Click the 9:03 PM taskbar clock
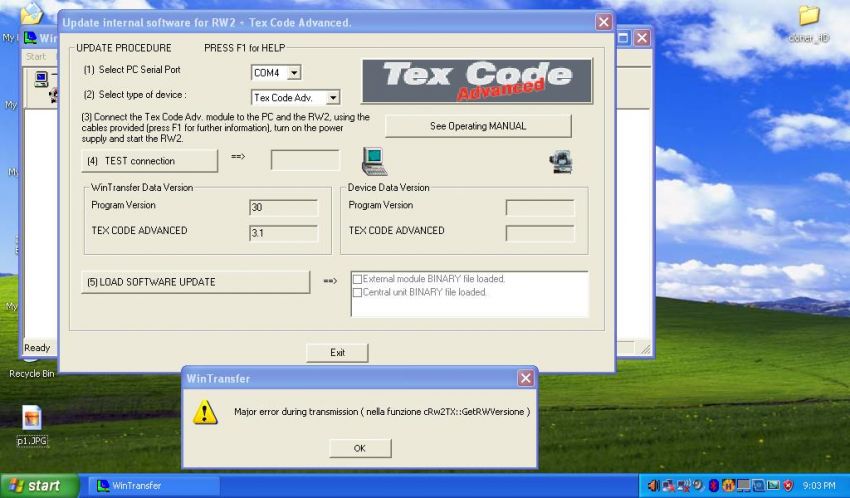The width and height of the screenshot is (850, 498). pos(819,486)
